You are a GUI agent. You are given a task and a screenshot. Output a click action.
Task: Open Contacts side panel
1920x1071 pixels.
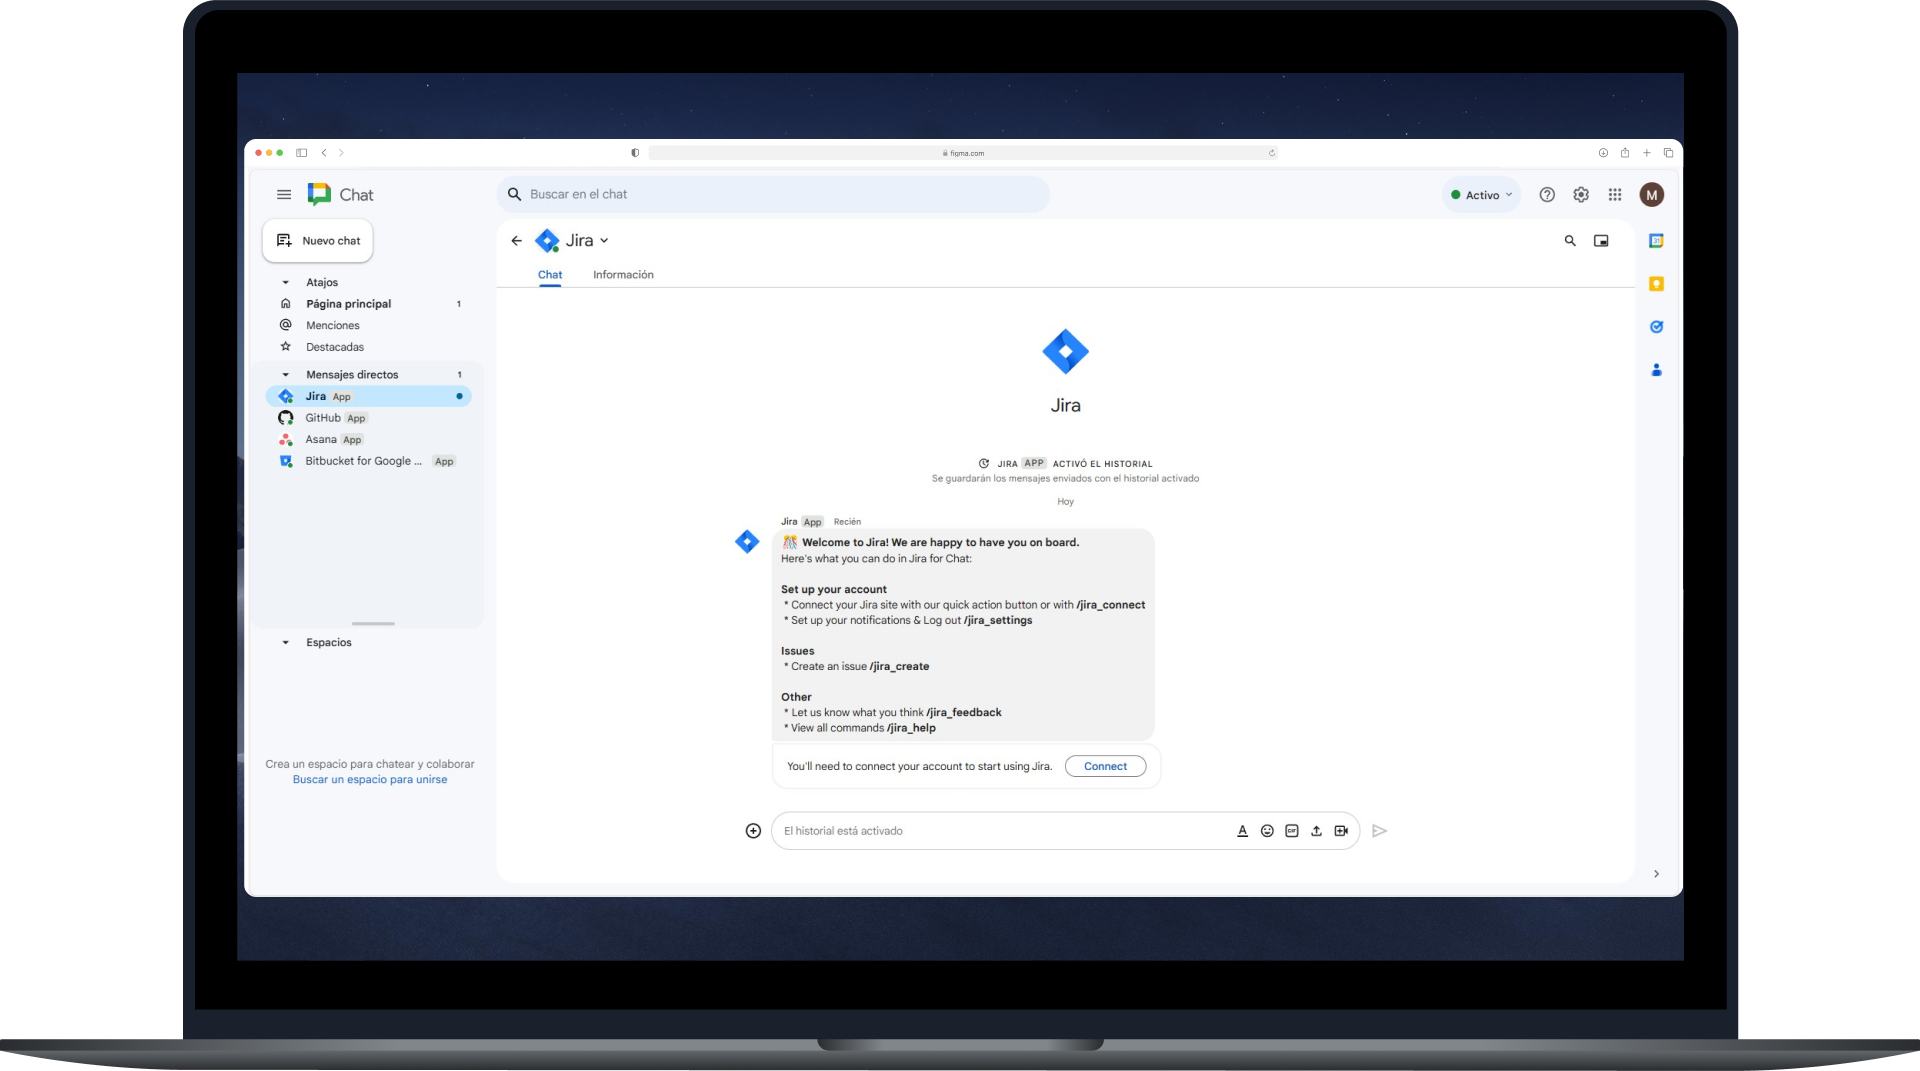pyautogui.click(x=1656, y=370)
